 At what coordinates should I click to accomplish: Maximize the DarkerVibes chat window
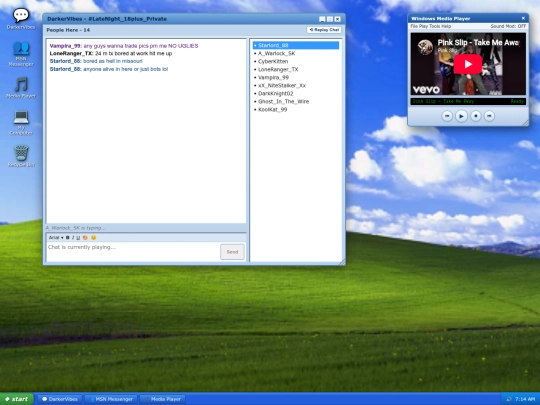[x=330, y=19]
